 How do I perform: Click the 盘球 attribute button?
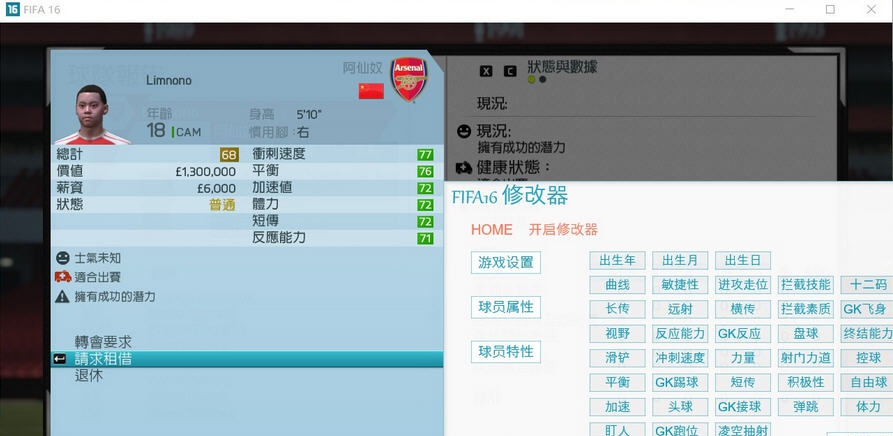805,334
